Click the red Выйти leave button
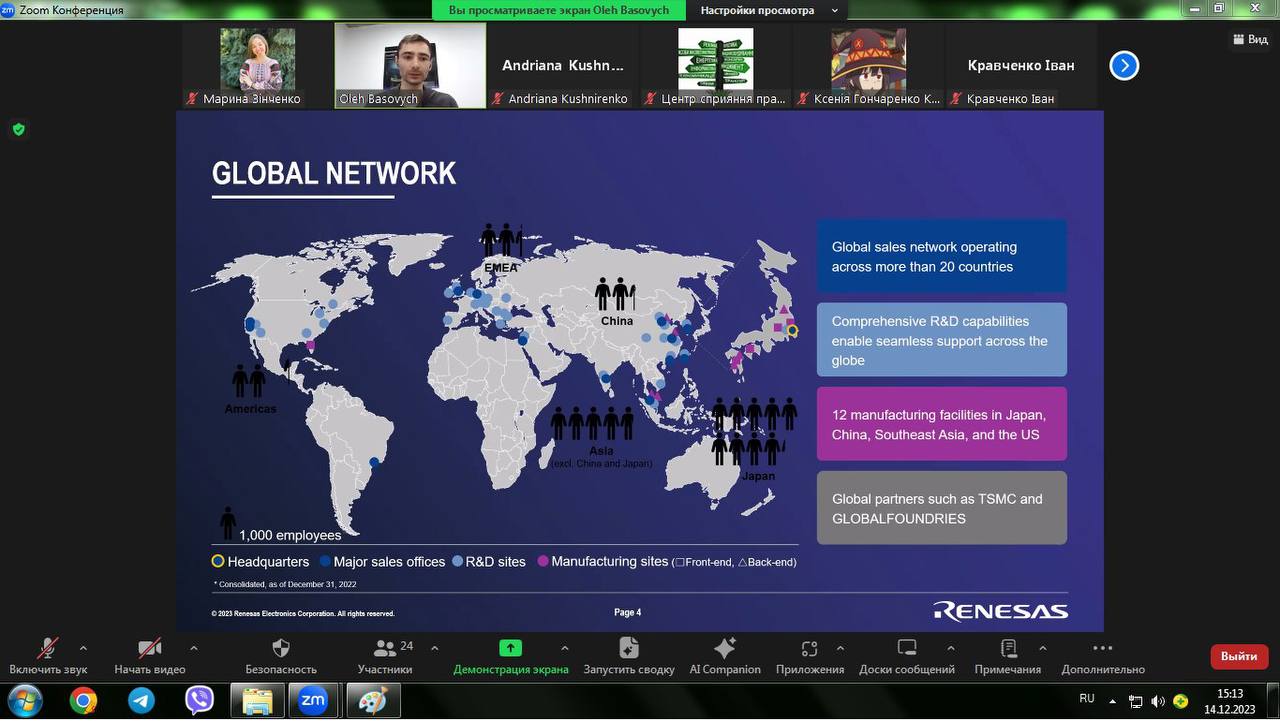Screen dimensions: 1280x721 [x=1238, y=656]
